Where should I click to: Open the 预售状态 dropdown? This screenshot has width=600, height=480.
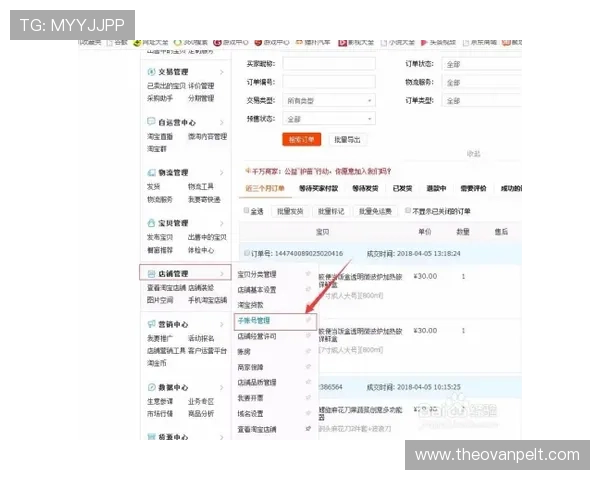click(329, 119)
